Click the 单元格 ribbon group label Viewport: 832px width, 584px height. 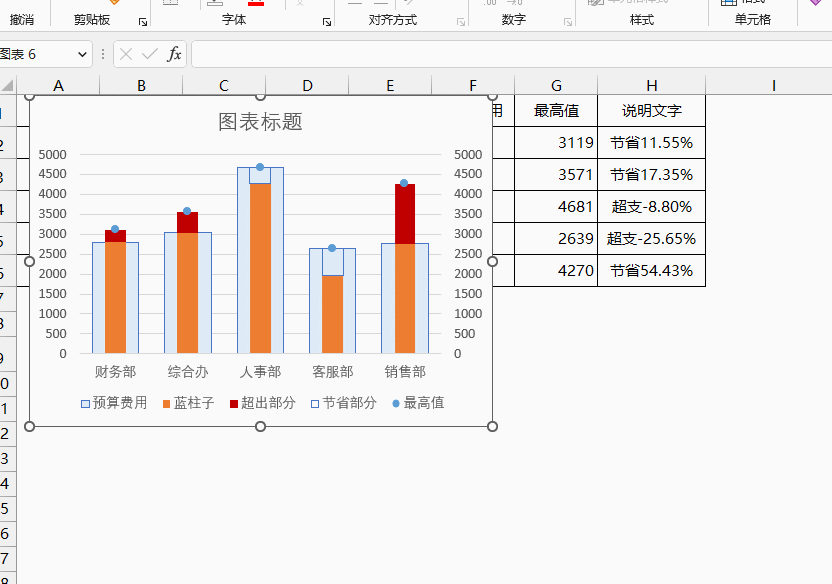click(752, 20)
